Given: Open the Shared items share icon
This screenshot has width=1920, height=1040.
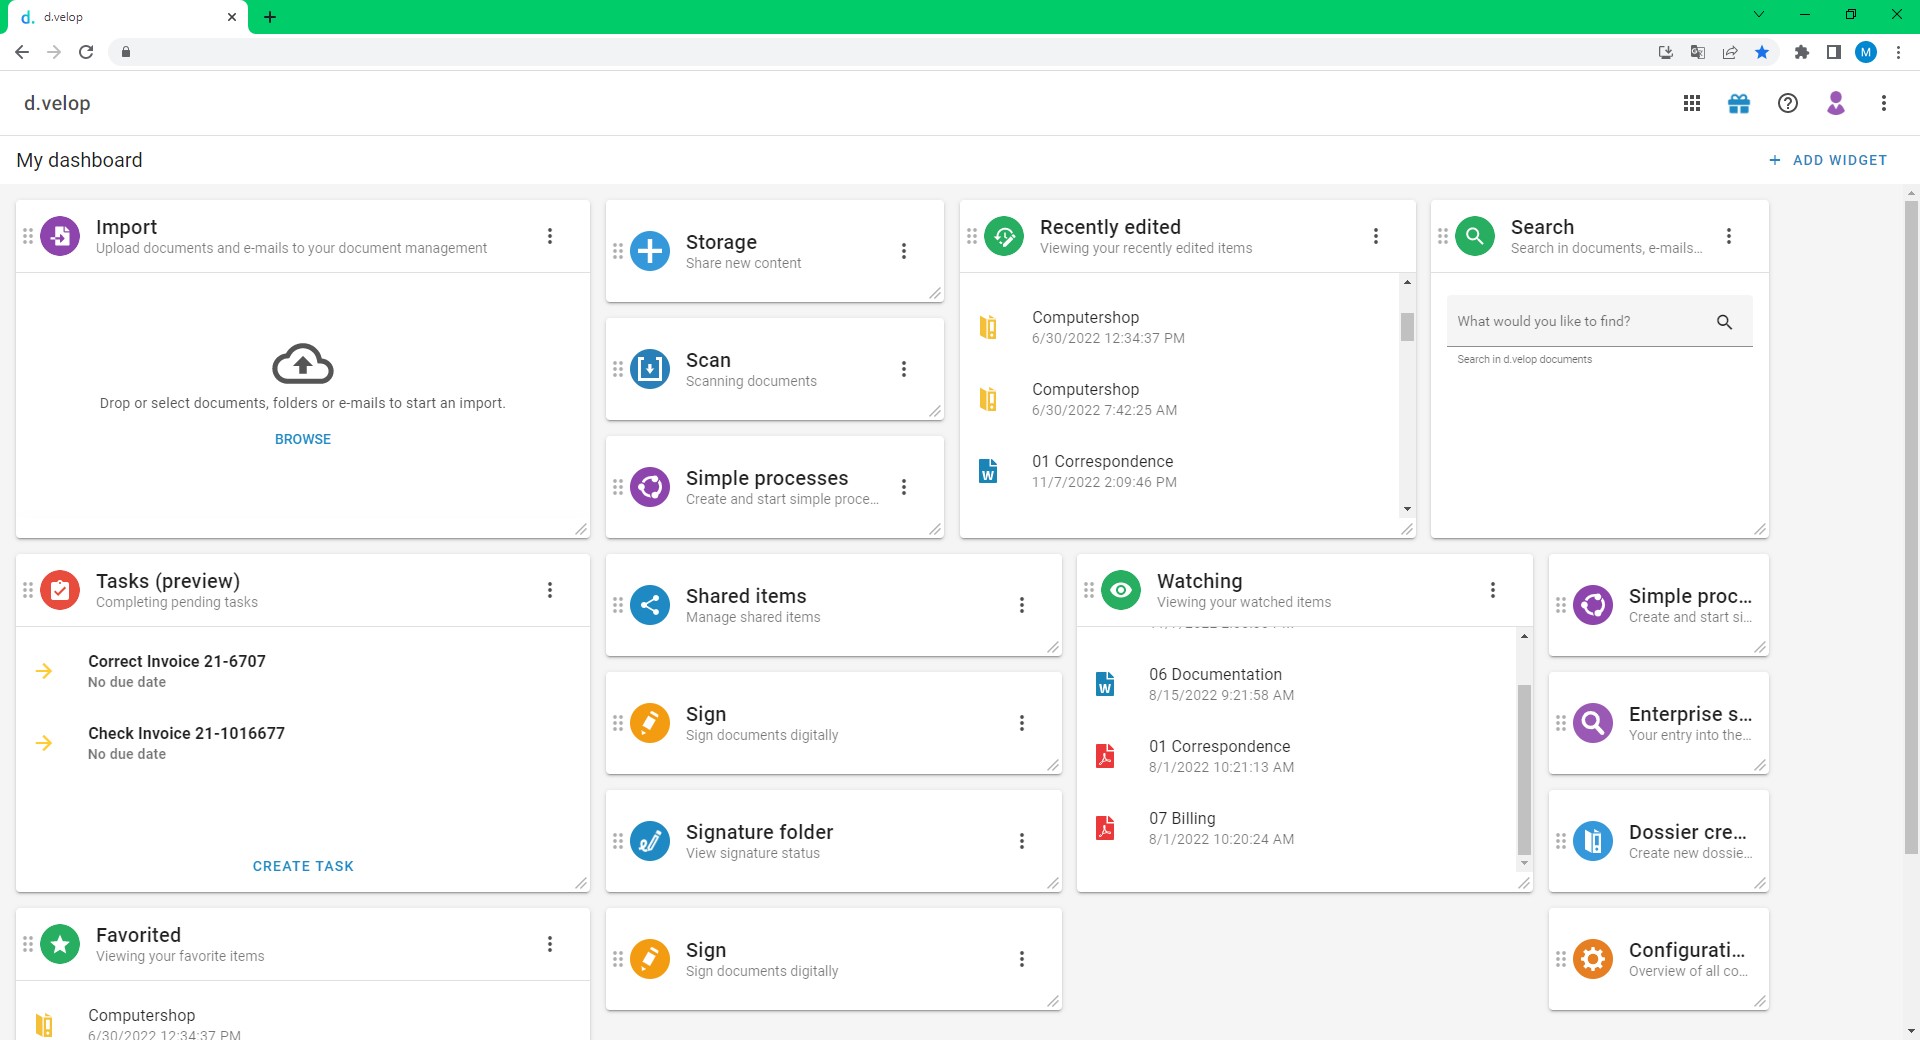Looking at the screenshot, I should click(x=650, y=605).
